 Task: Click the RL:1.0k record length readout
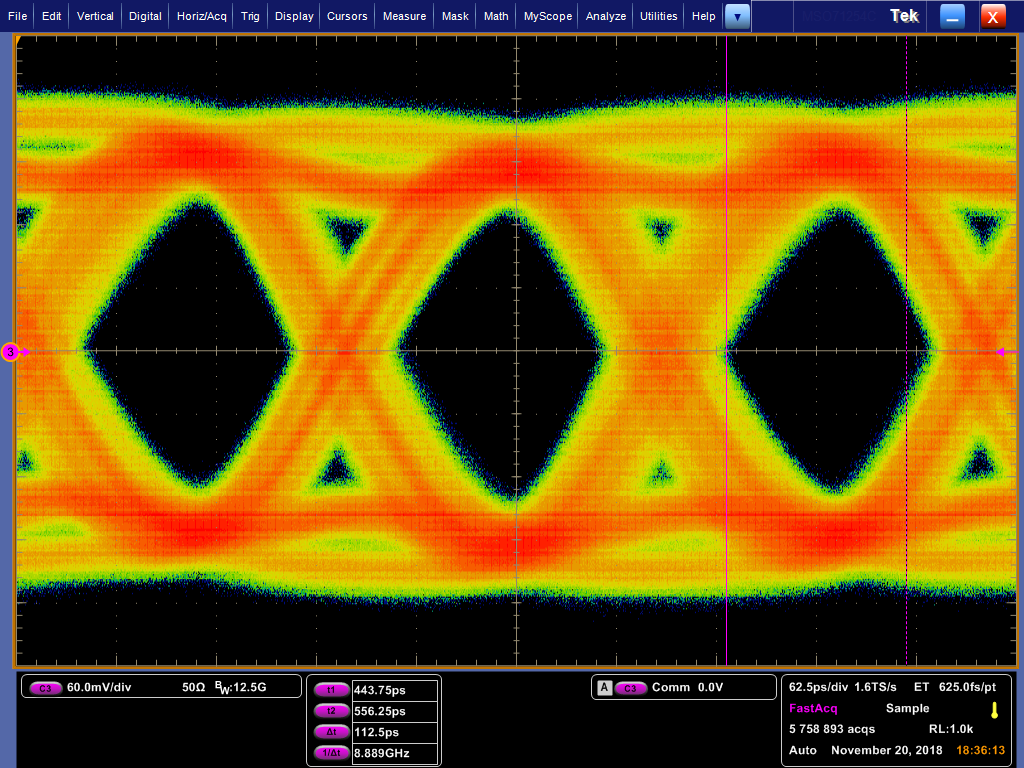951,729
